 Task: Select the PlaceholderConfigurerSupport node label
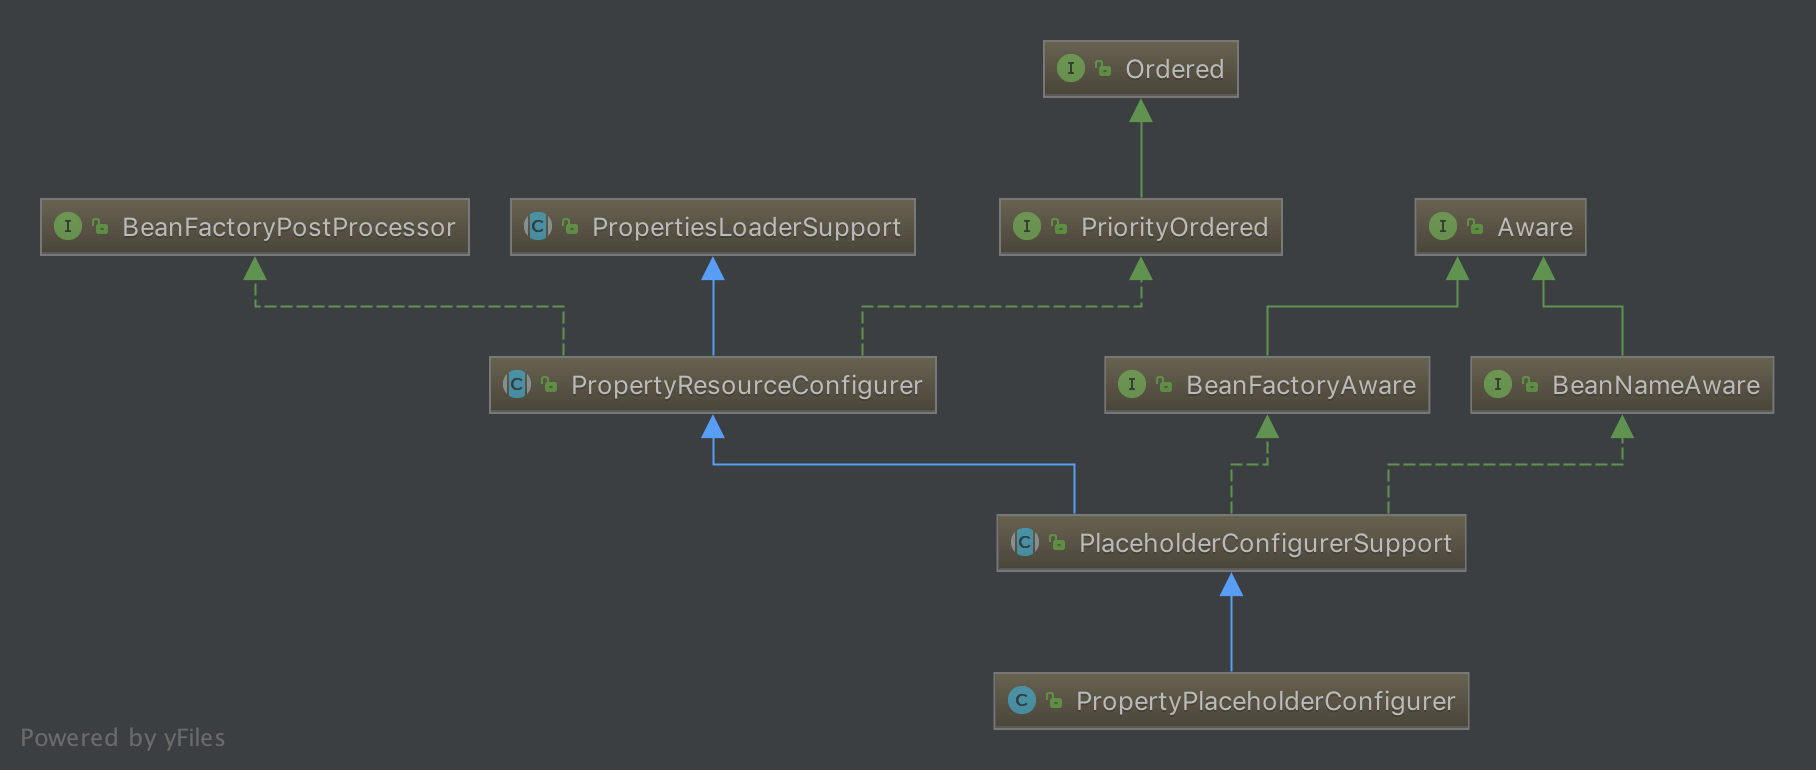coord(1265,543)
